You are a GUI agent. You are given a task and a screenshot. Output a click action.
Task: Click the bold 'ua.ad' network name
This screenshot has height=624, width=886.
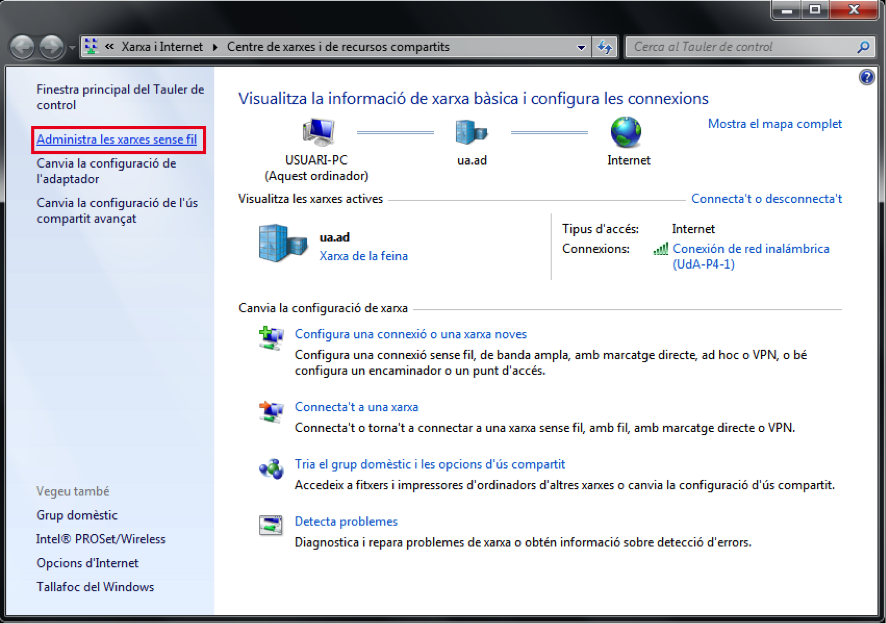(335, 237)
